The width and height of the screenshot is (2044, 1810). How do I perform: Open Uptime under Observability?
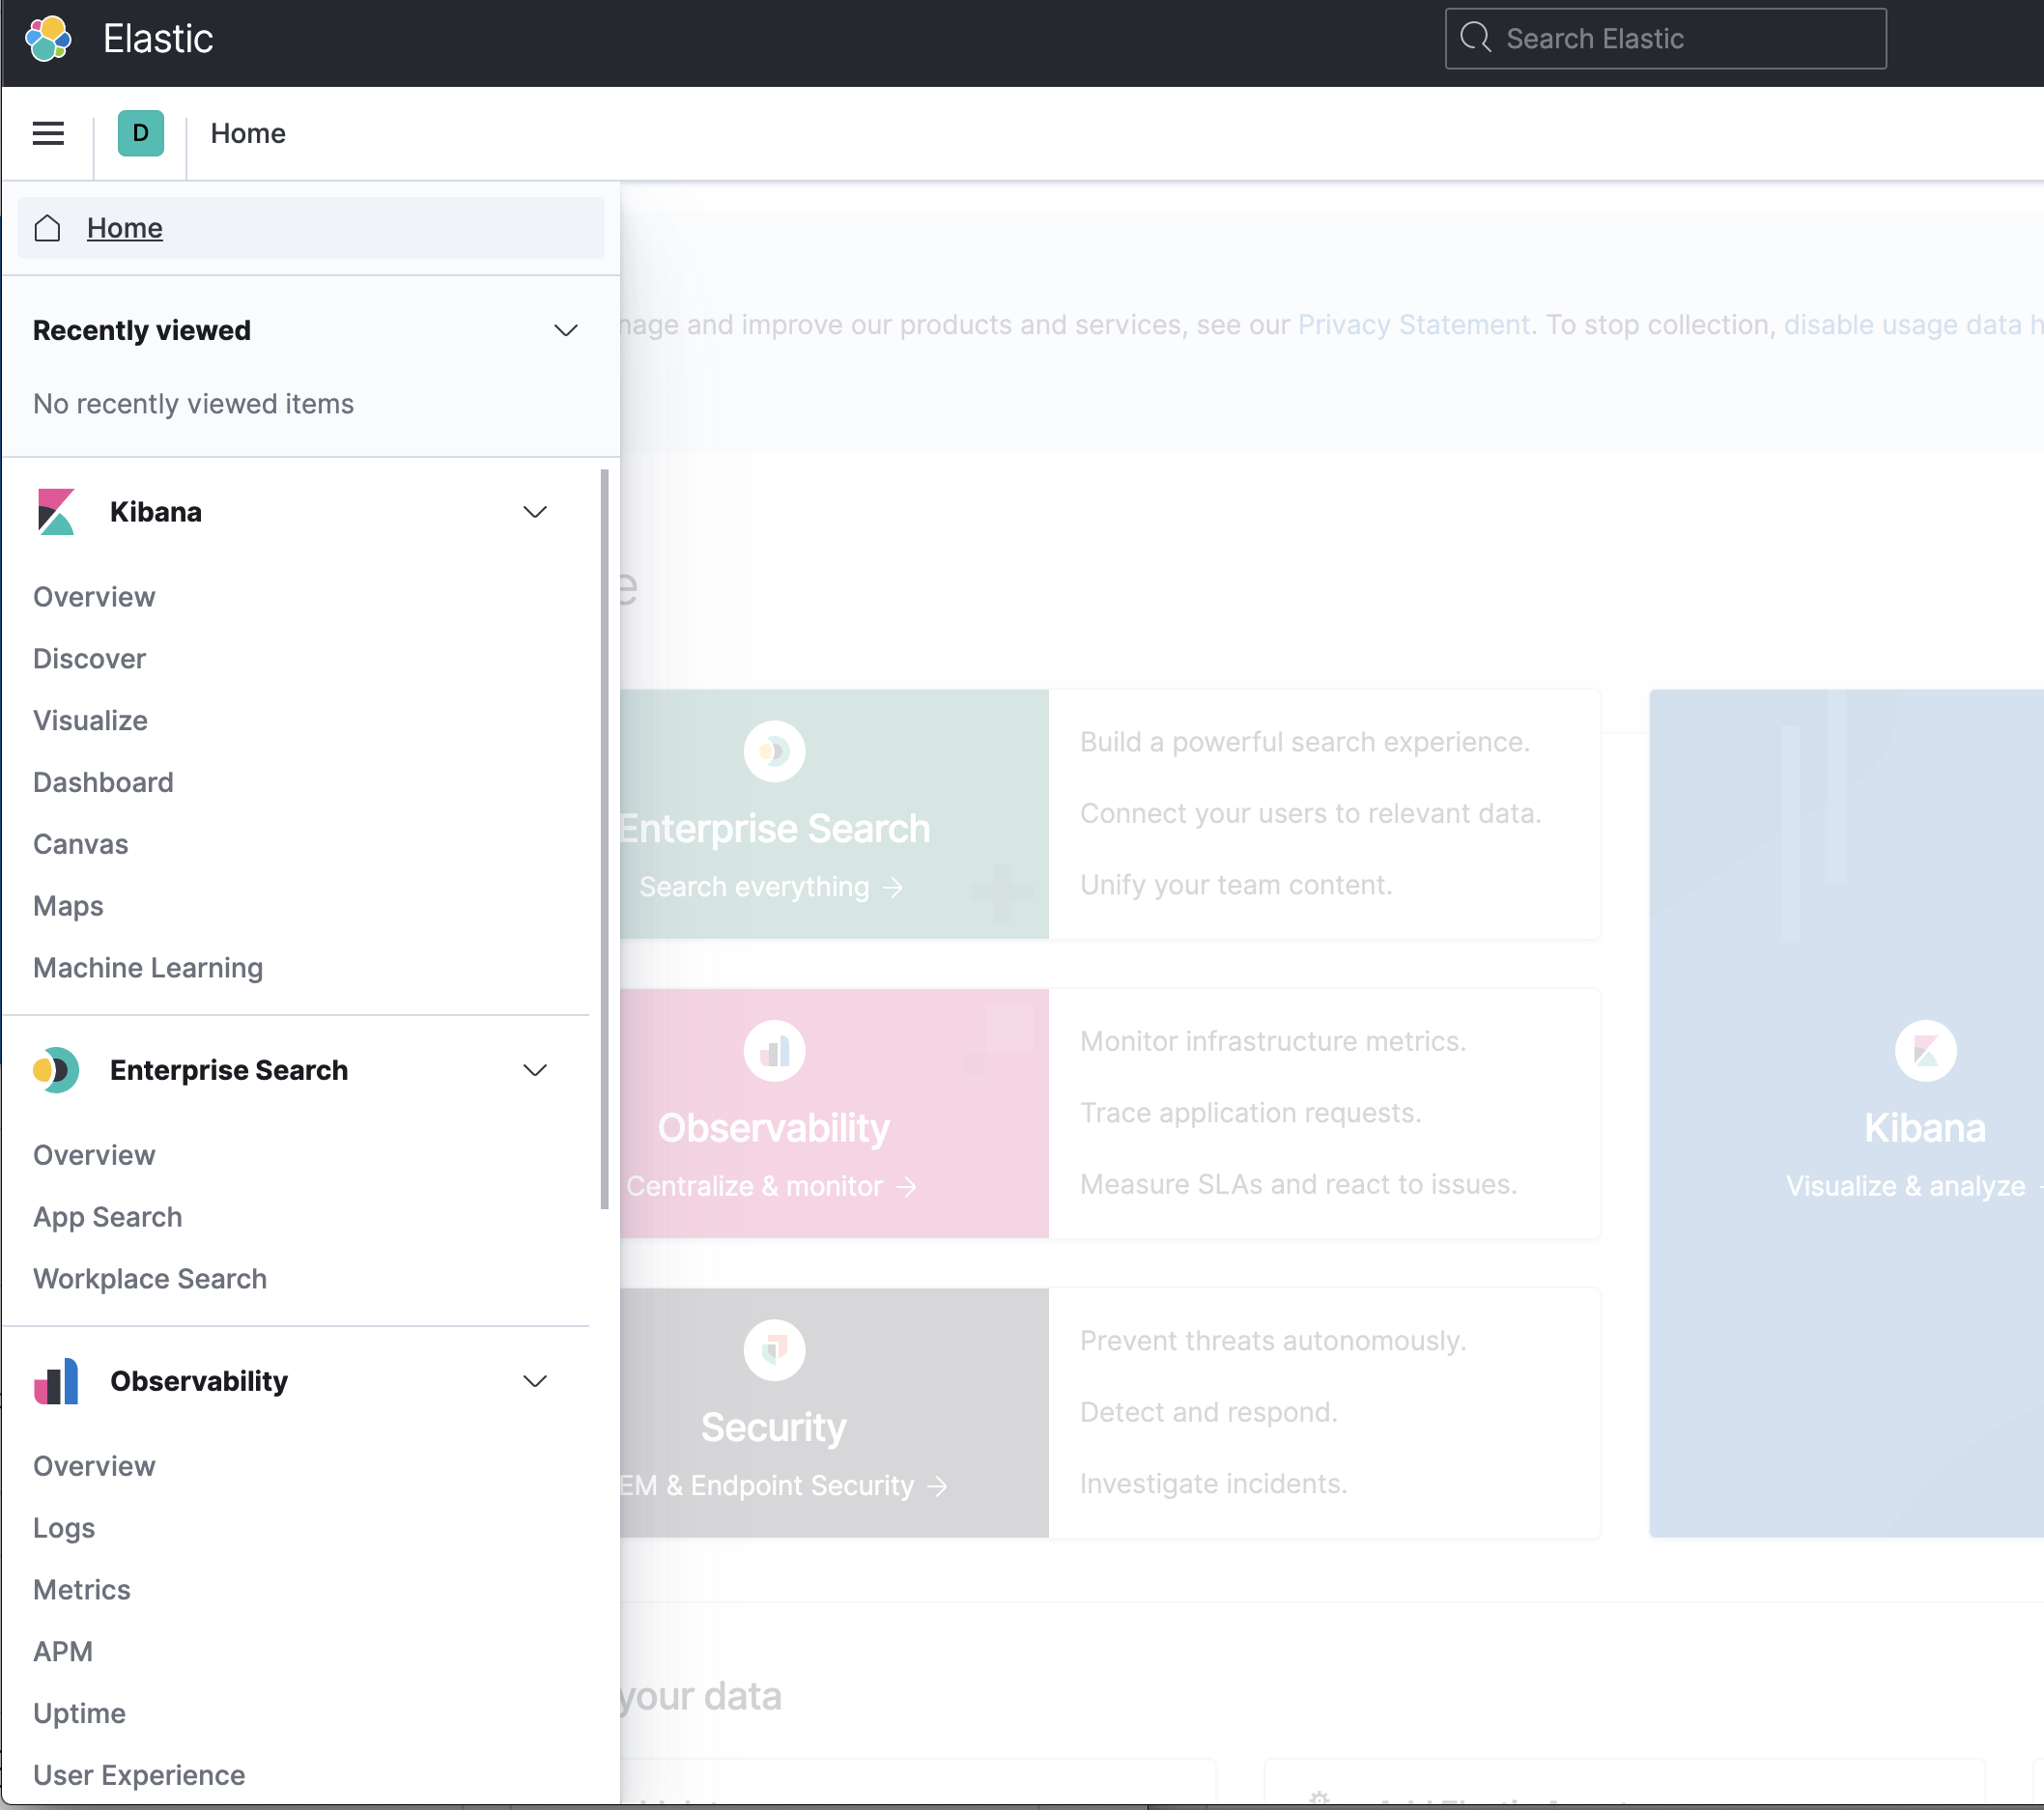(x=79, y=1714)
